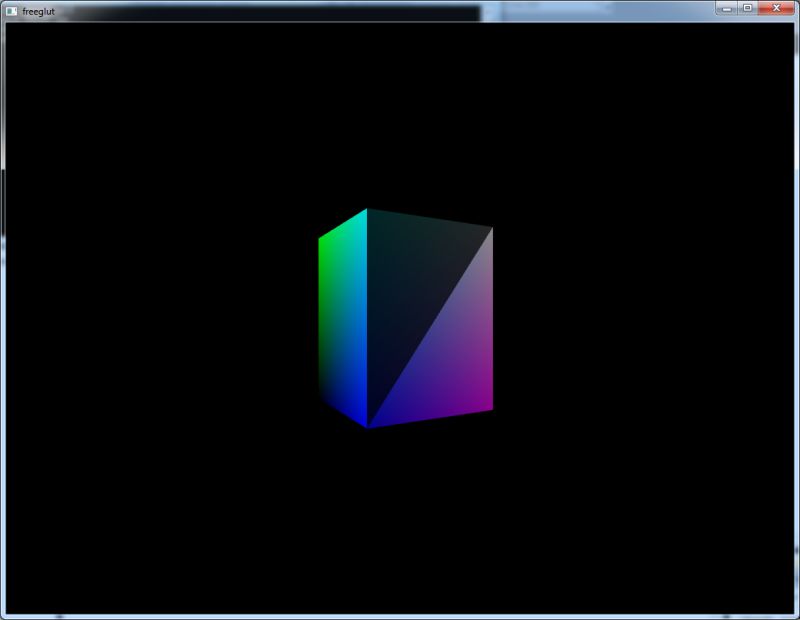Click the minimize icon of the background window
The image size is (800, 620).
[726, 9]
